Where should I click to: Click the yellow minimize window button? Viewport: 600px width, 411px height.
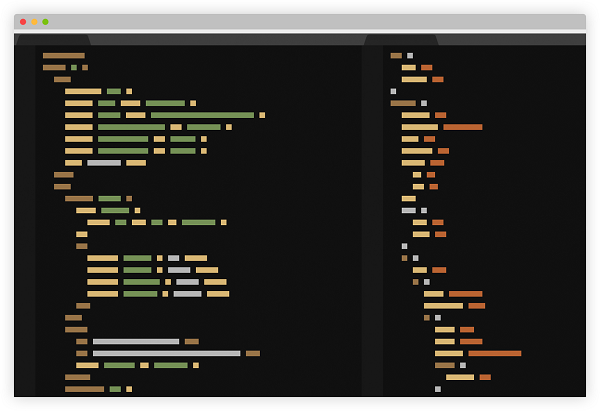[34, 21]
